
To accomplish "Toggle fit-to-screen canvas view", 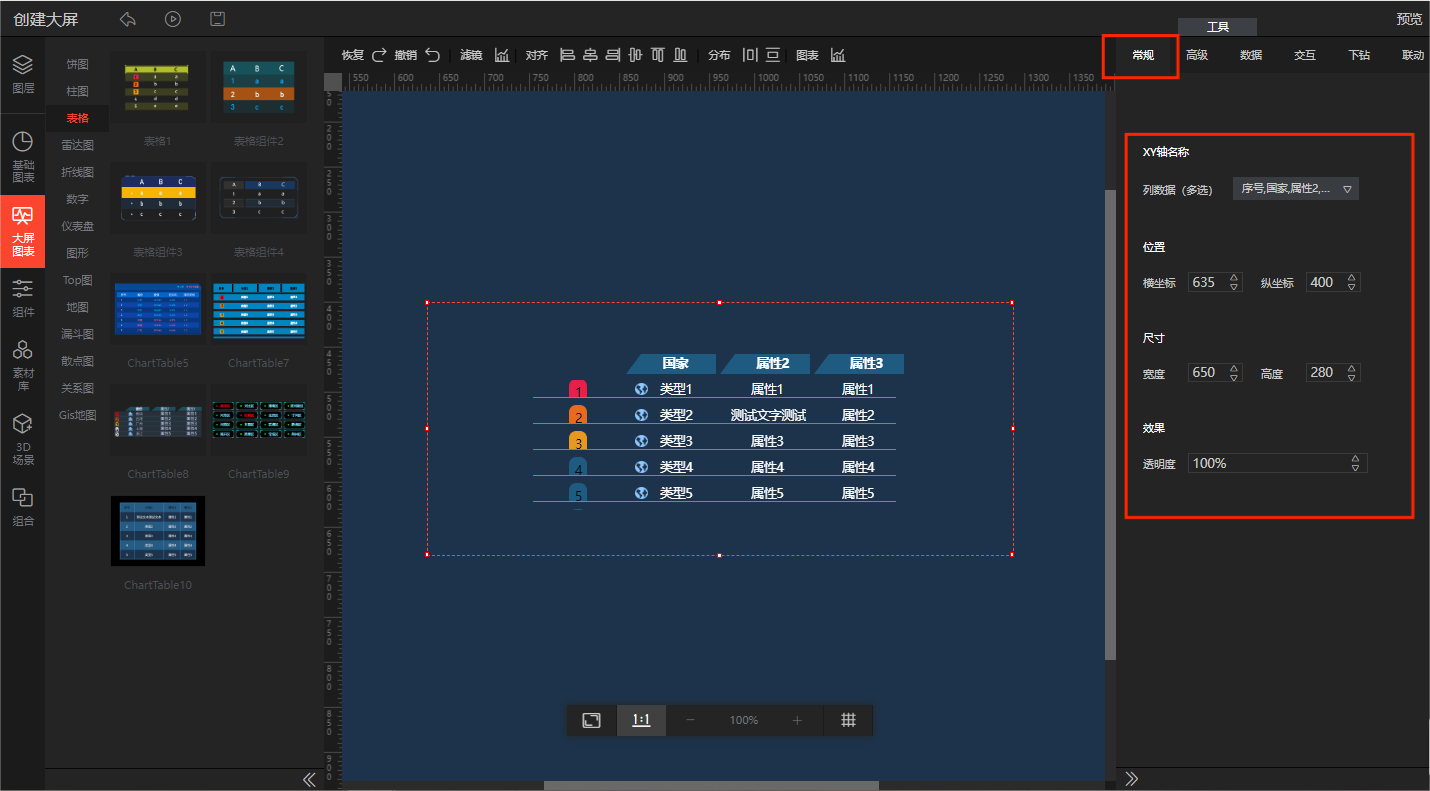I will tap(592, 720).
